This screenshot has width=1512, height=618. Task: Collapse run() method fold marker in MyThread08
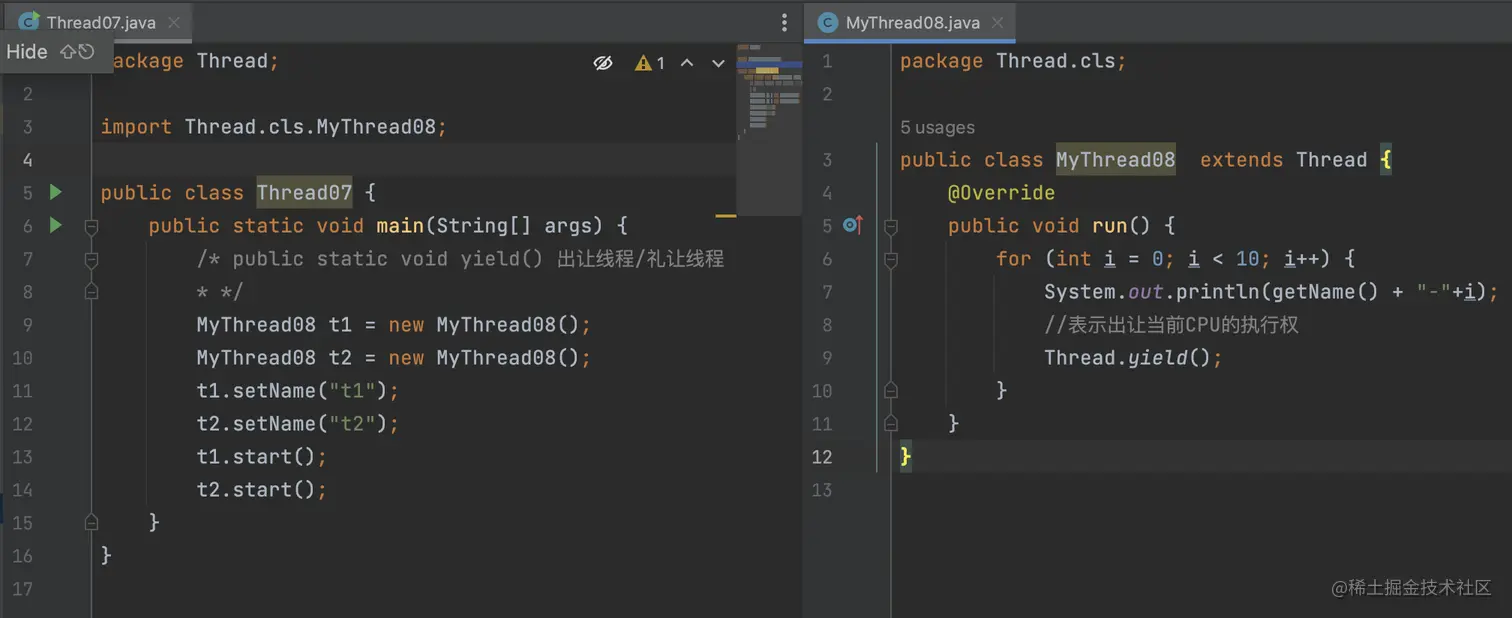click(890, 227)
